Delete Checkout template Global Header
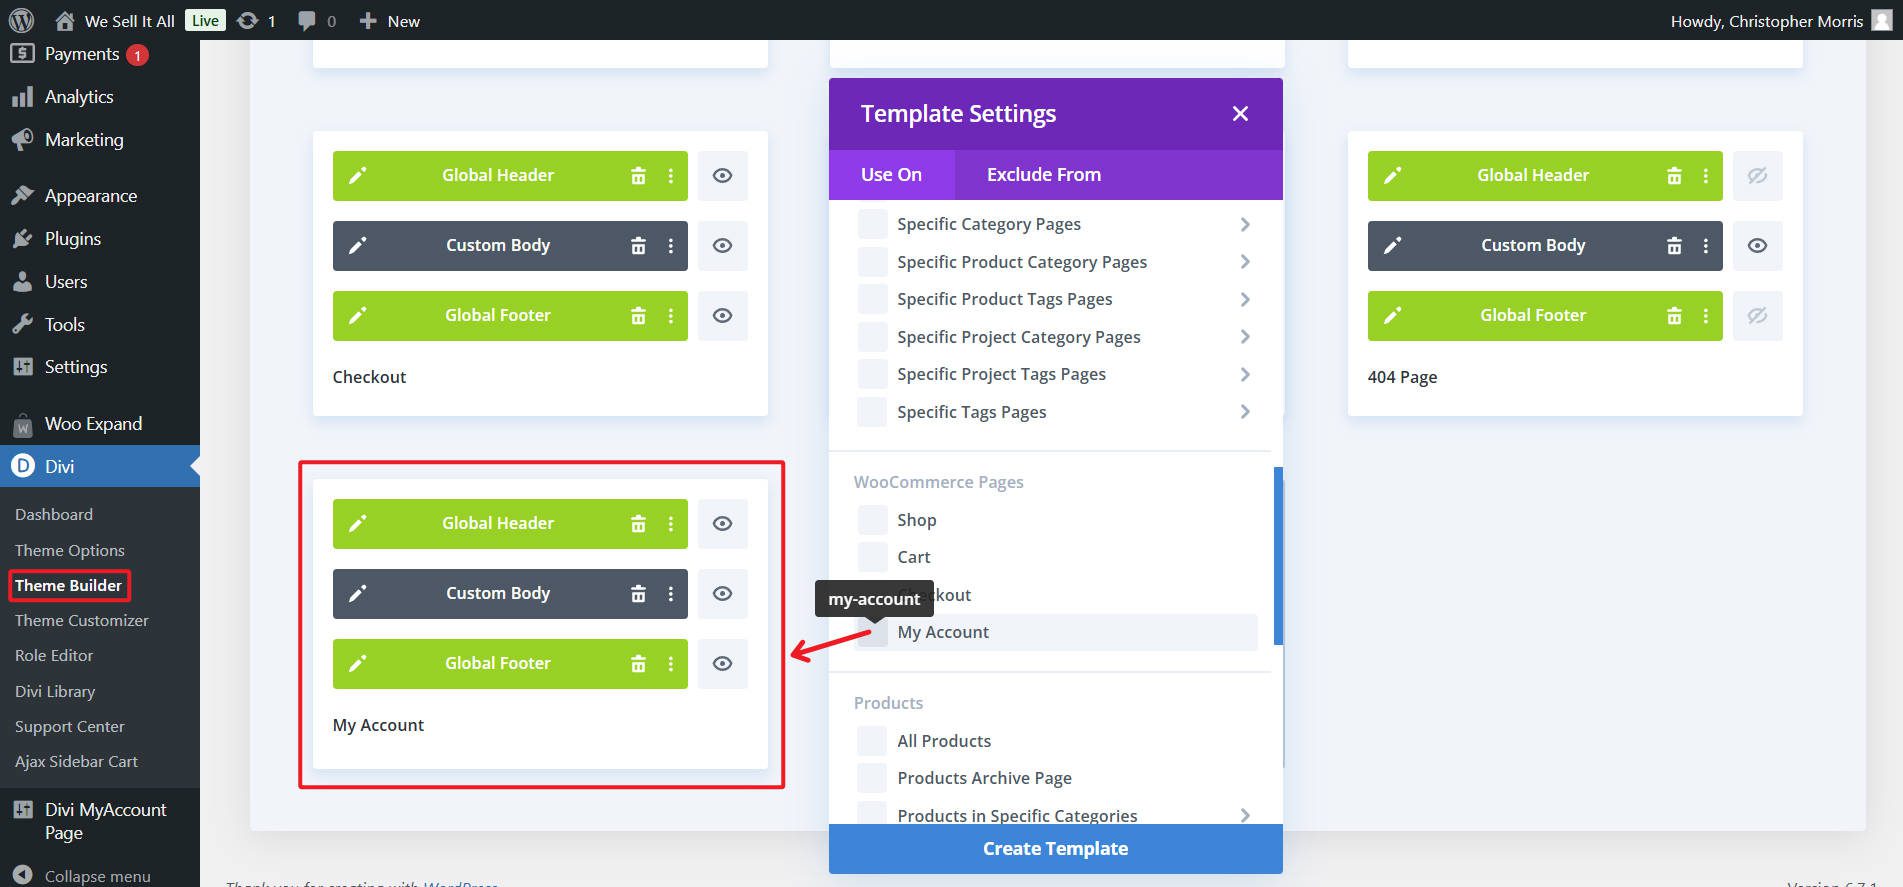 click(x=638, y=176)
